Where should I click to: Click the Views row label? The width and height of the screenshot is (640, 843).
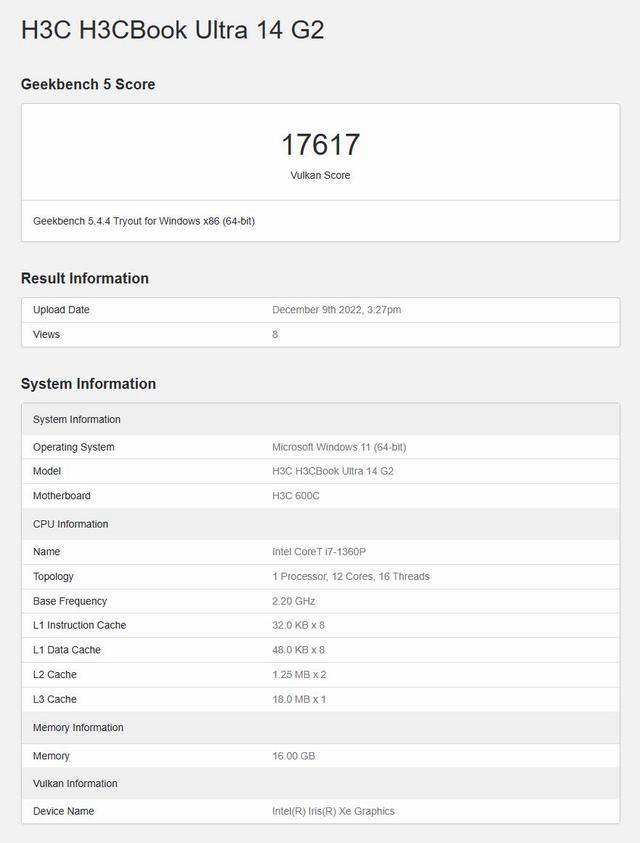tap(46, 335)
